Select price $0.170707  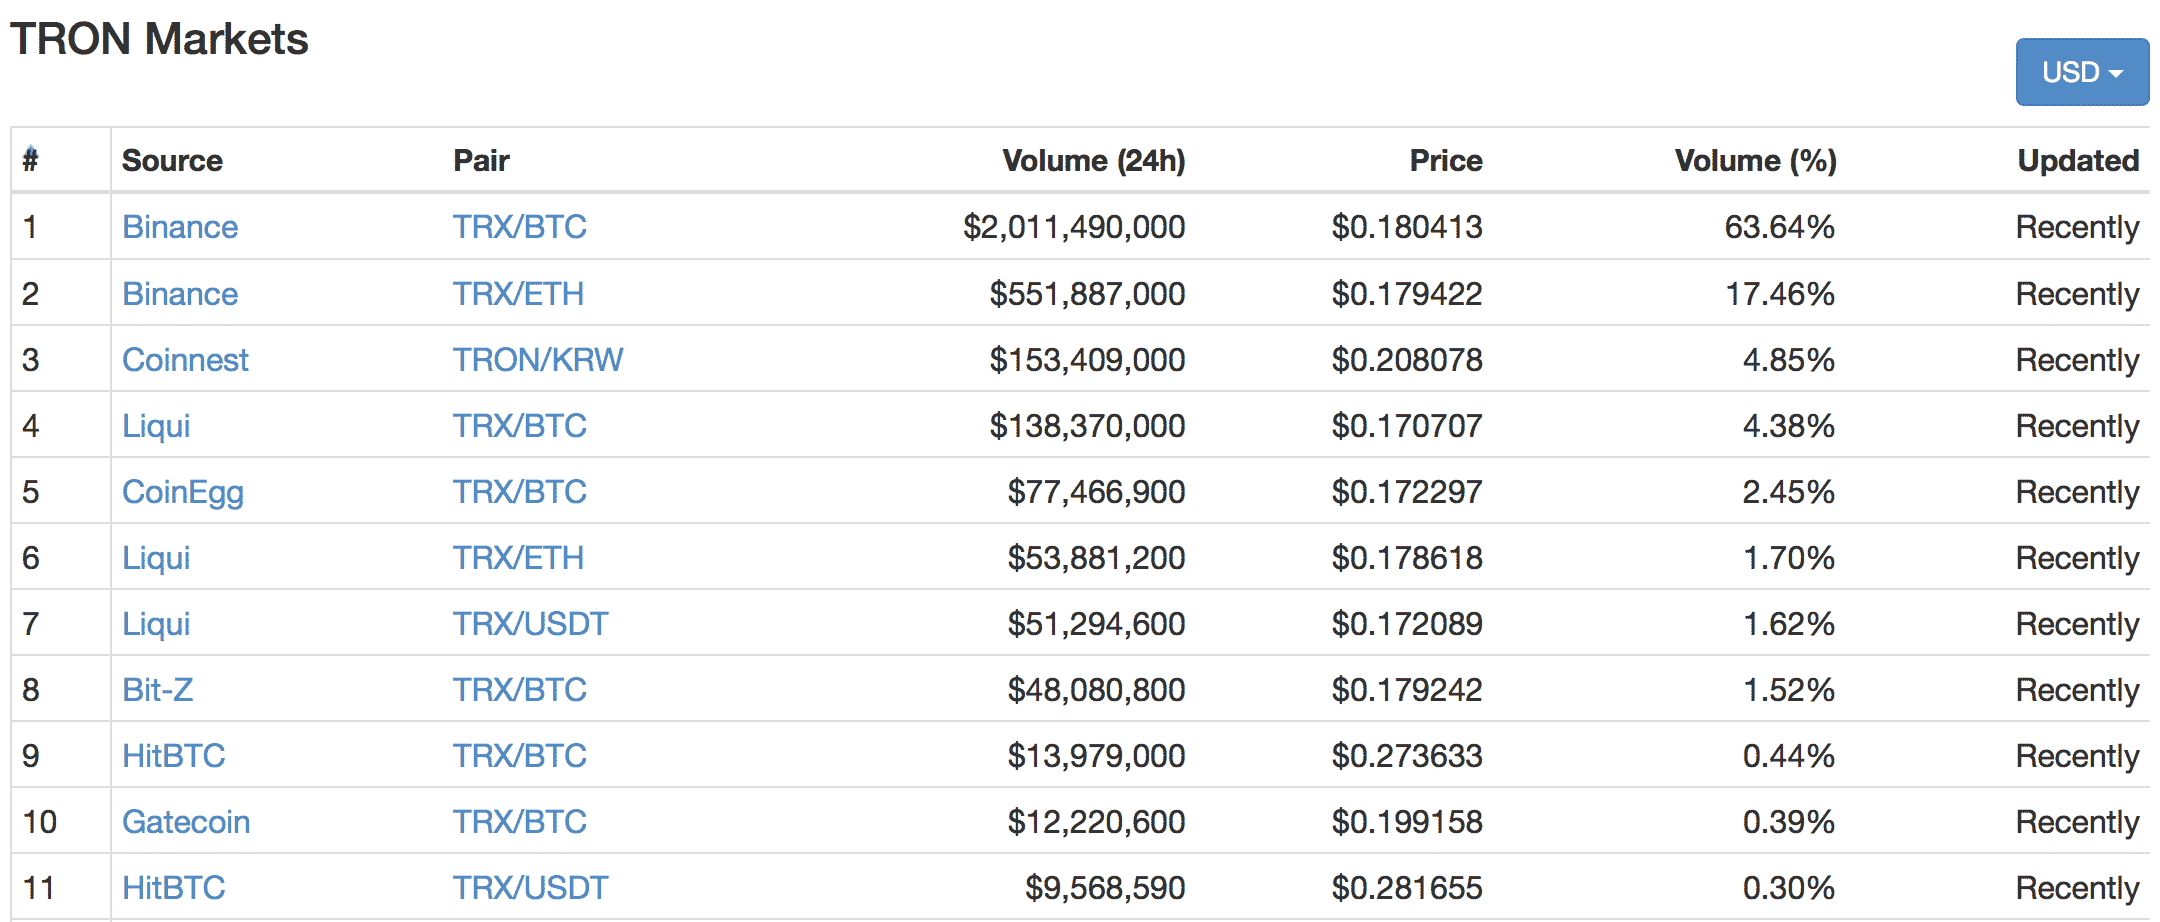[1407, 426]
